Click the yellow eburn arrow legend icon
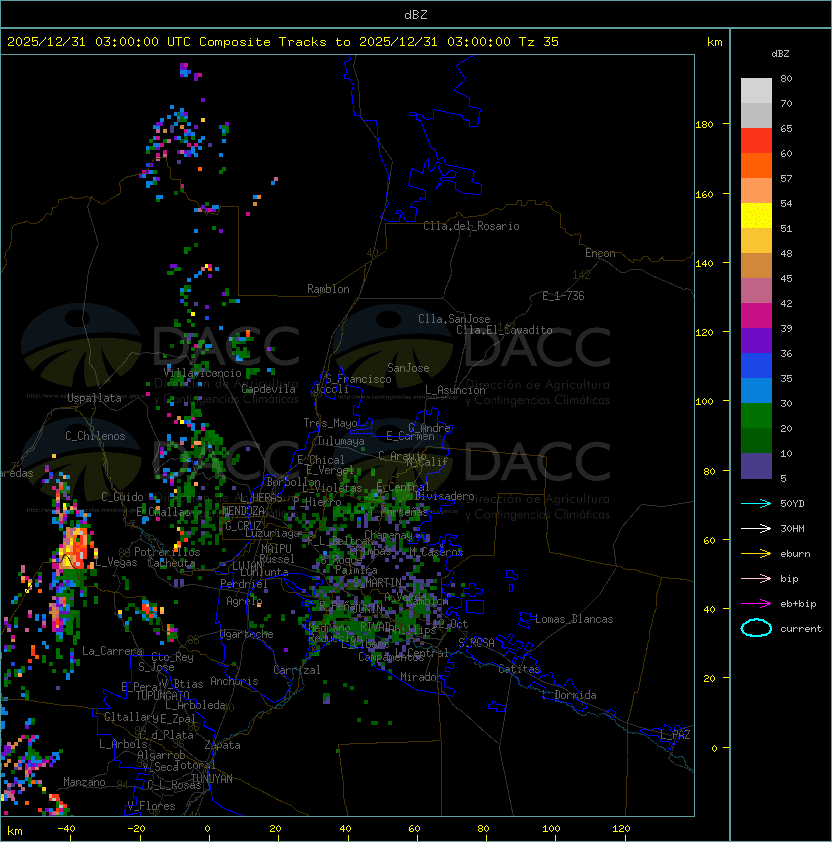 click(756, 553)
